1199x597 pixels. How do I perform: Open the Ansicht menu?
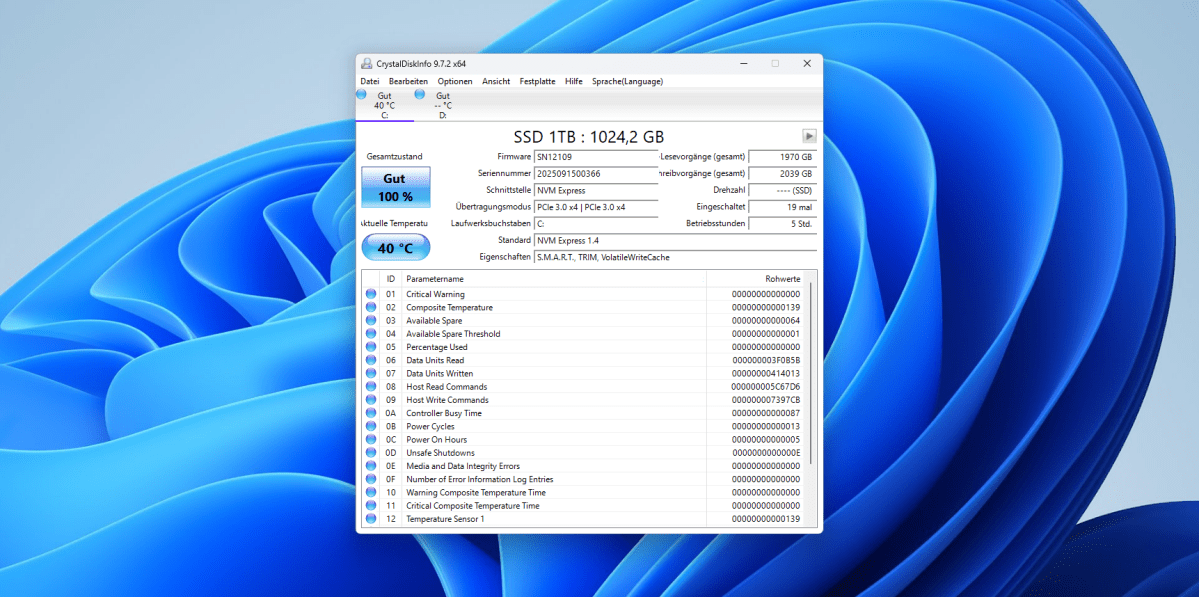[497, 81]
